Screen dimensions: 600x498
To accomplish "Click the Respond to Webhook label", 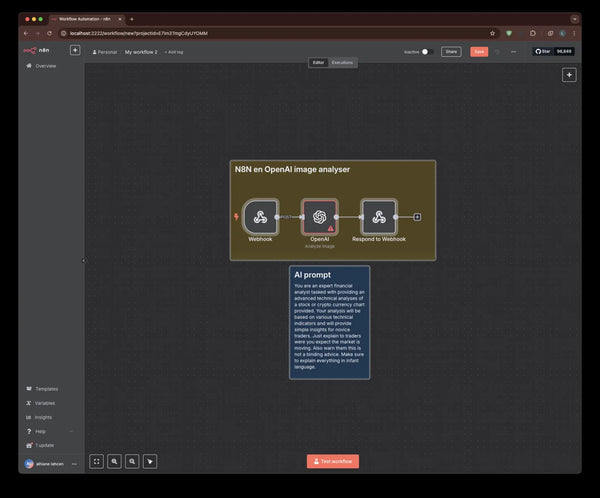I will point(379,239).
